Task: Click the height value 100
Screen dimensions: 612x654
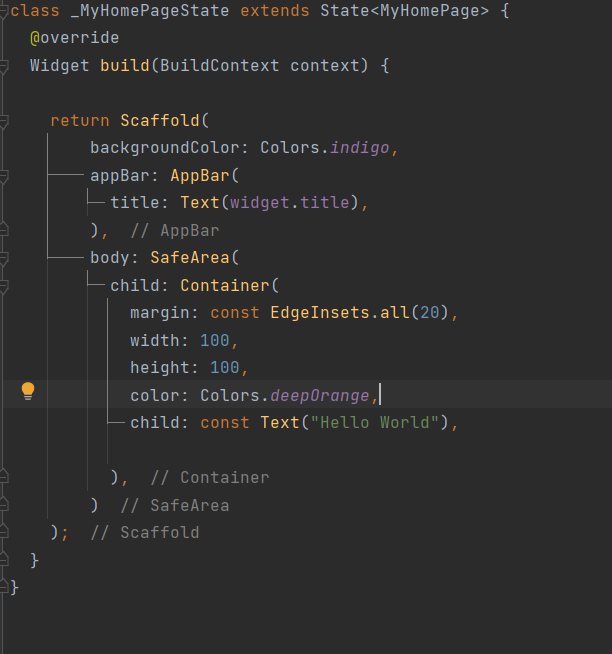Action: coord(224,368)
